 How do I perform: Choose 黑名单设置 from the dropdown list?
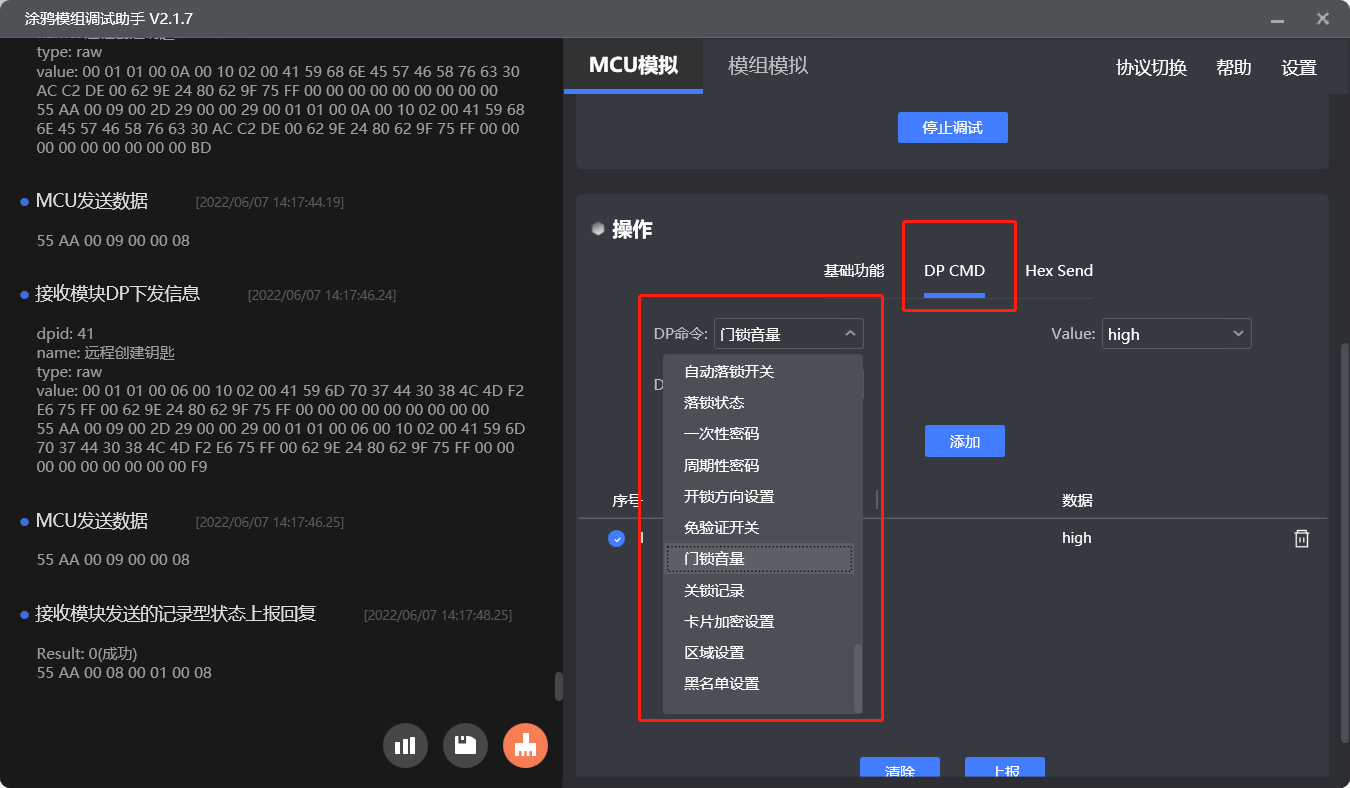point(759,684)
